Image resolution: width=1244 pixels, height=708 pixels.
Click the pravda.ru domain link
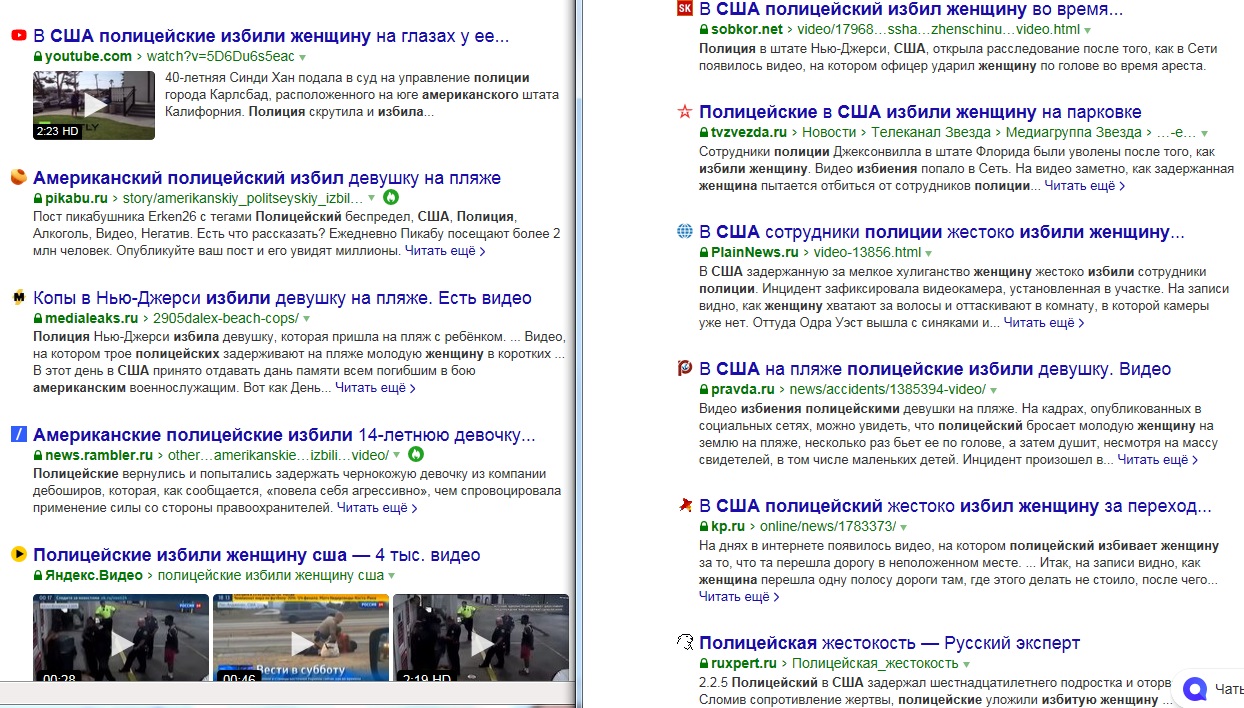point(742,389)
